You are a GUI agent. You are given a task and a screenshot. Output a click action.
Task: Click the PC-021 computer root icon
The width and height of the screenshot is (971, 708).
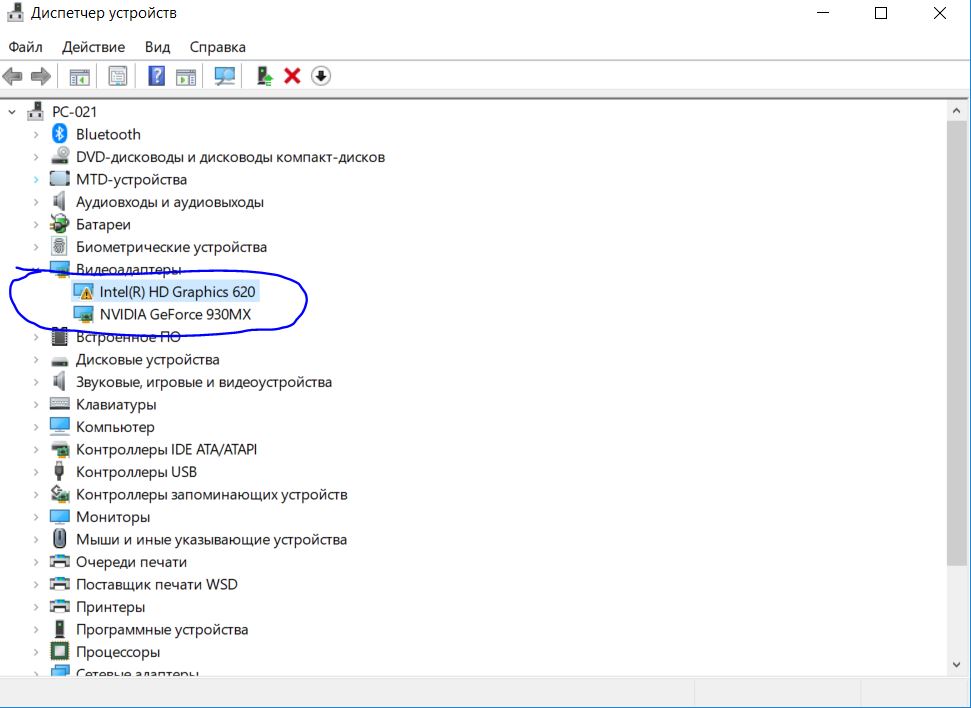(x=35, y=111)
